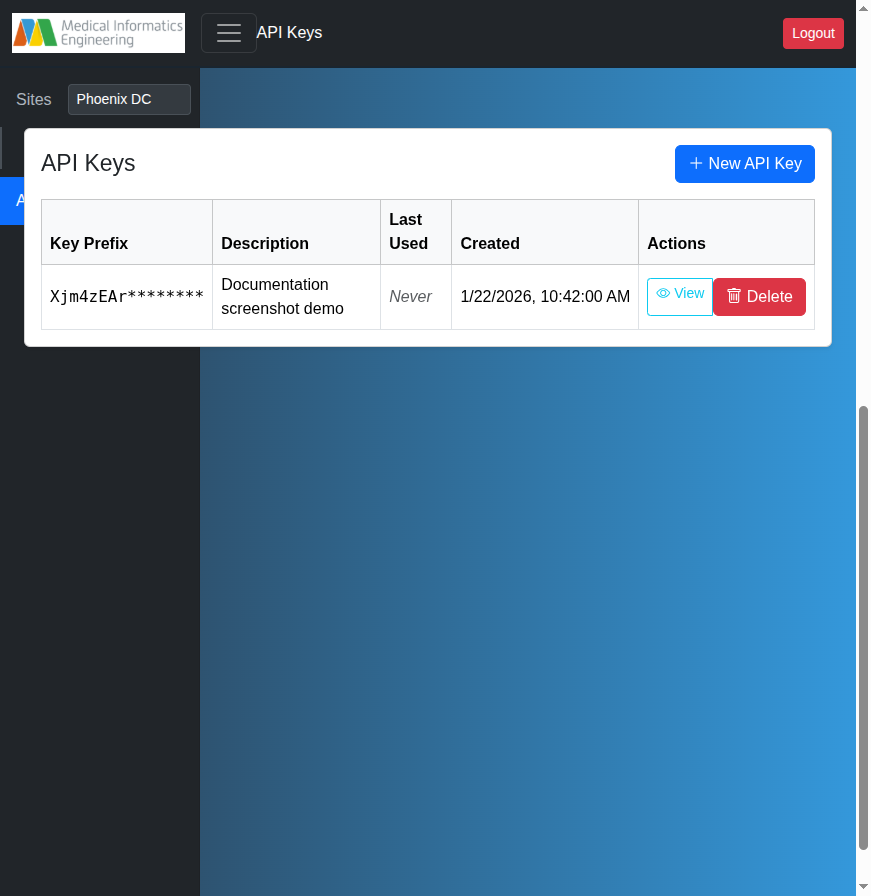871x896 pixels.
Task: Open the navigation hamburger menu
Action: [x=229, y=32]
